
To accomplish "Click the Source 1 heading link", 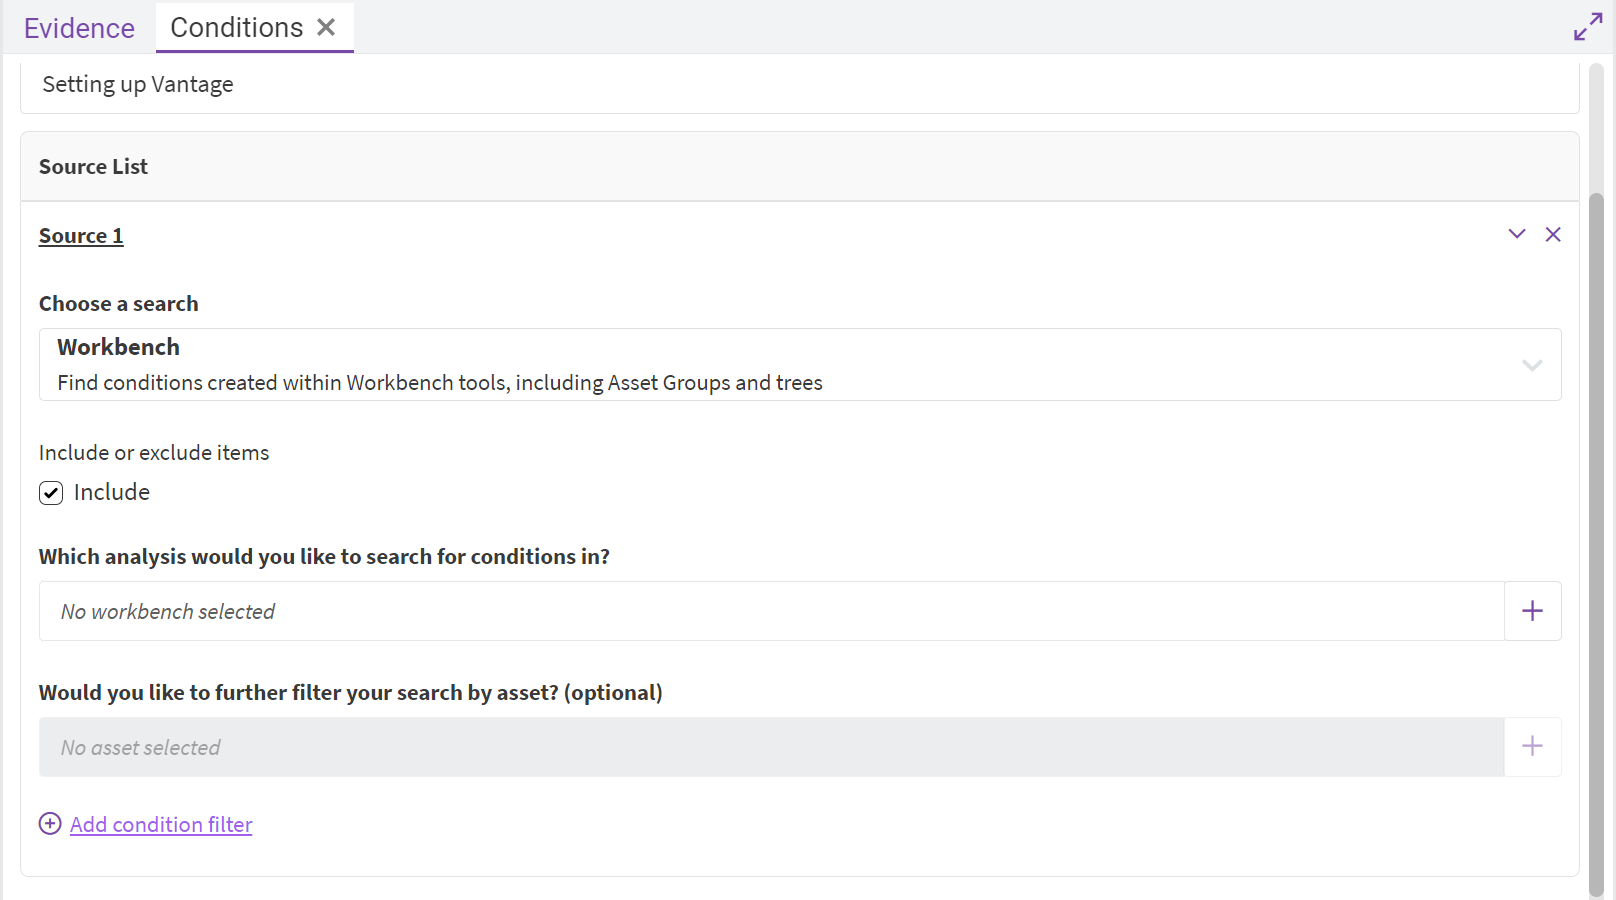I will pos(81,236).
